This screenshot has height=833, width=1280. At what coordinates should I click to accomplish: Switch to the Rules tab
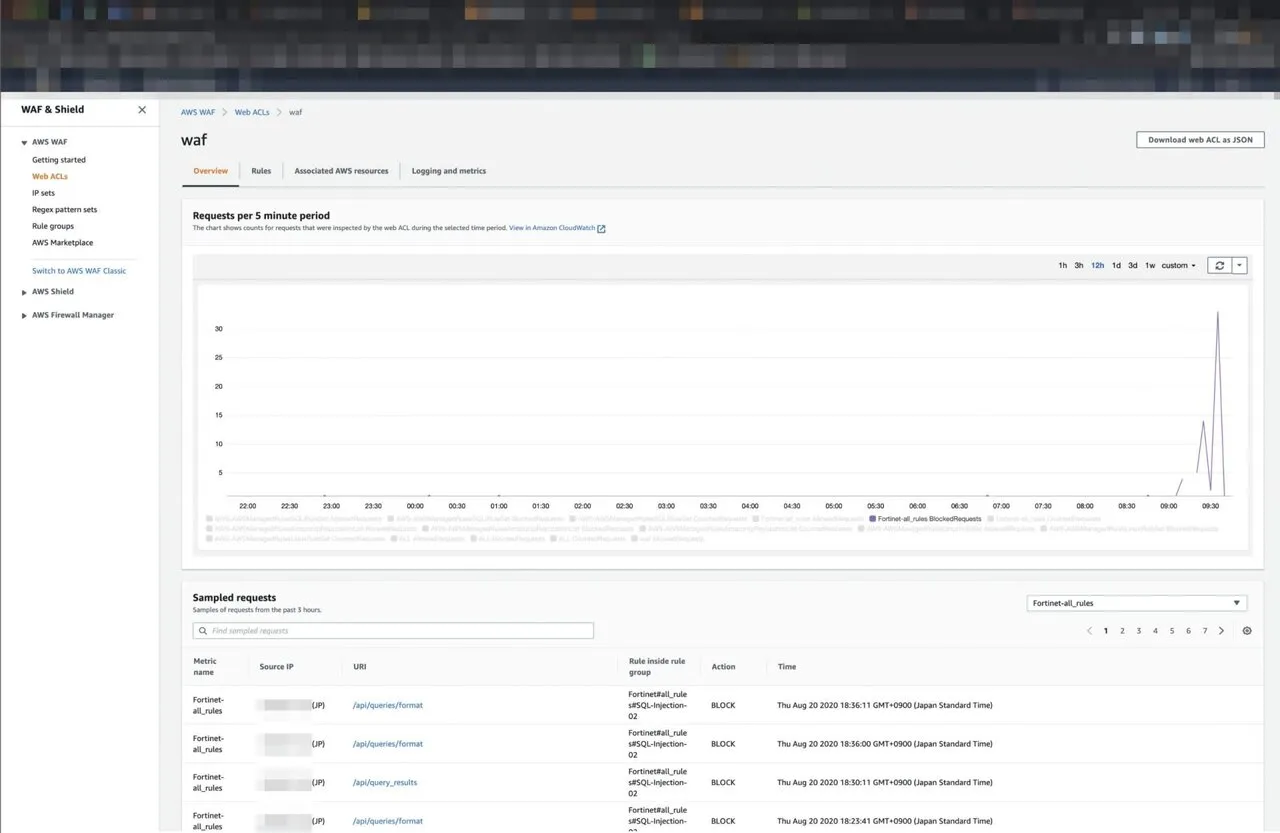[x=261, y=170]
